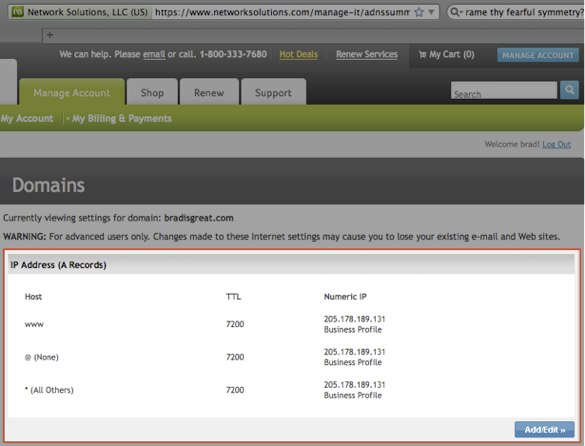Open My Billing & Payments submenu
Image resolution: width=585 pixels, height=446 pixels.
(122, 118)
